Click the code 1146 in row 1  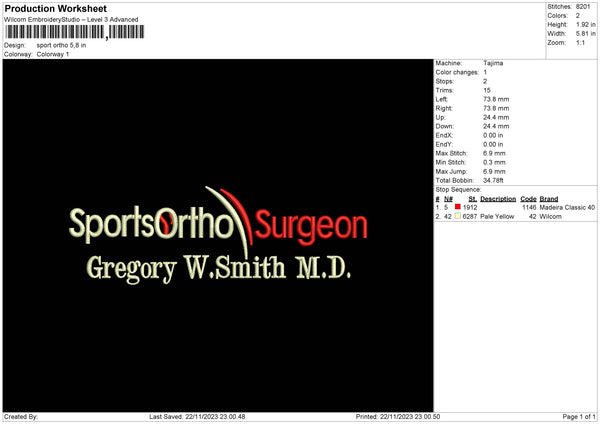coord(529,207)
